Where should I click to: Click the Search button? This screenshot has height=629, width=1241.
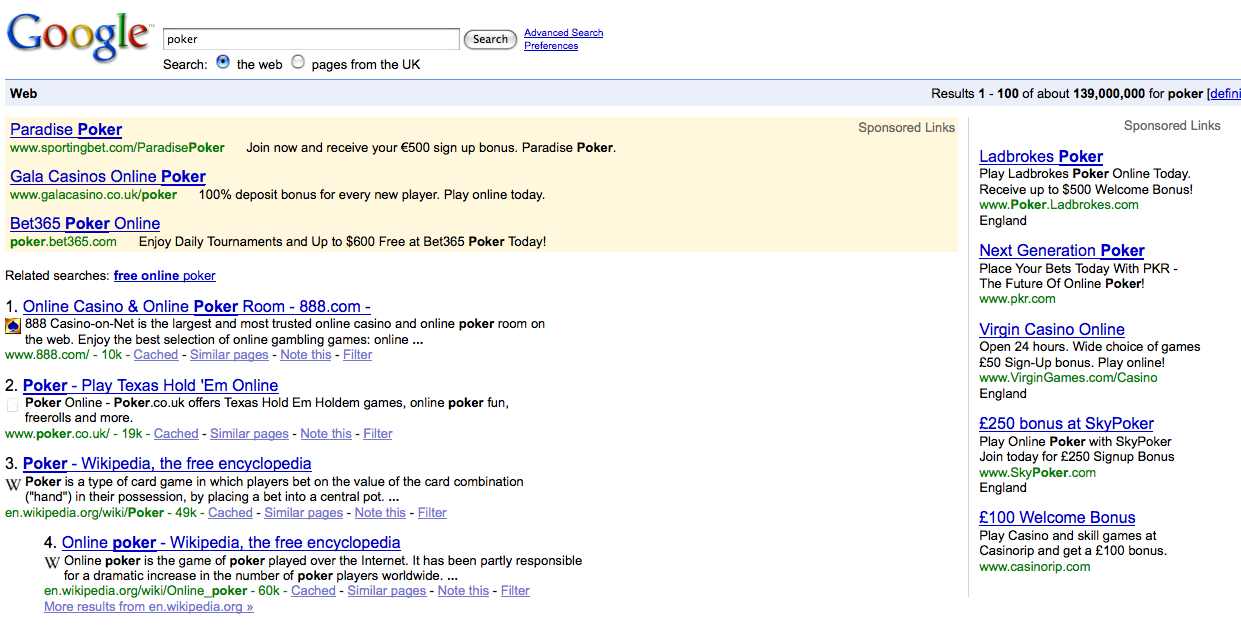490,39
